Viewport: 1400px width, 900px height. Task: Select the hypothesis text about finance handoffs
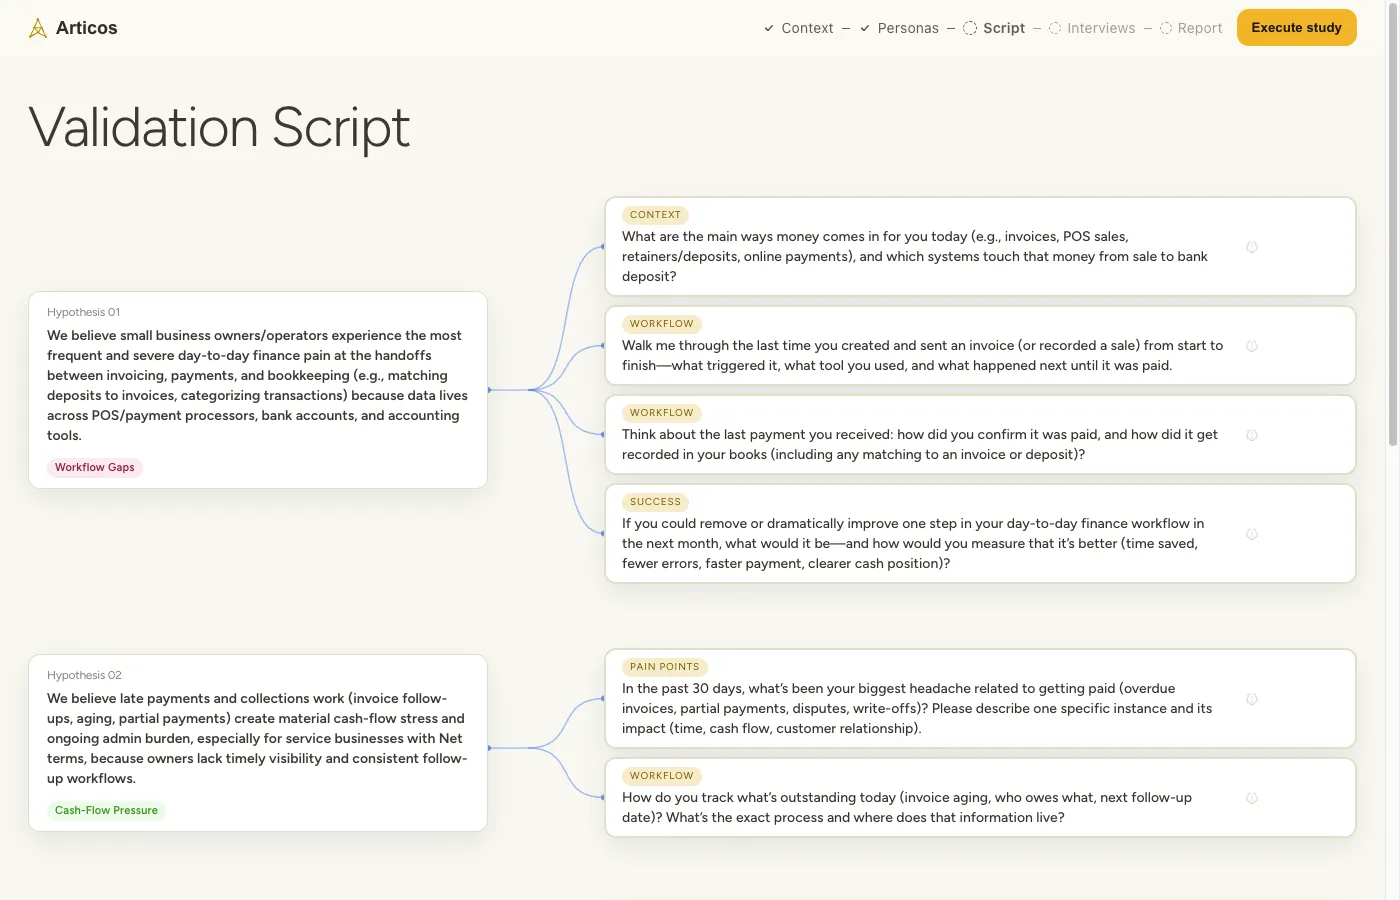tap(257, 385)
